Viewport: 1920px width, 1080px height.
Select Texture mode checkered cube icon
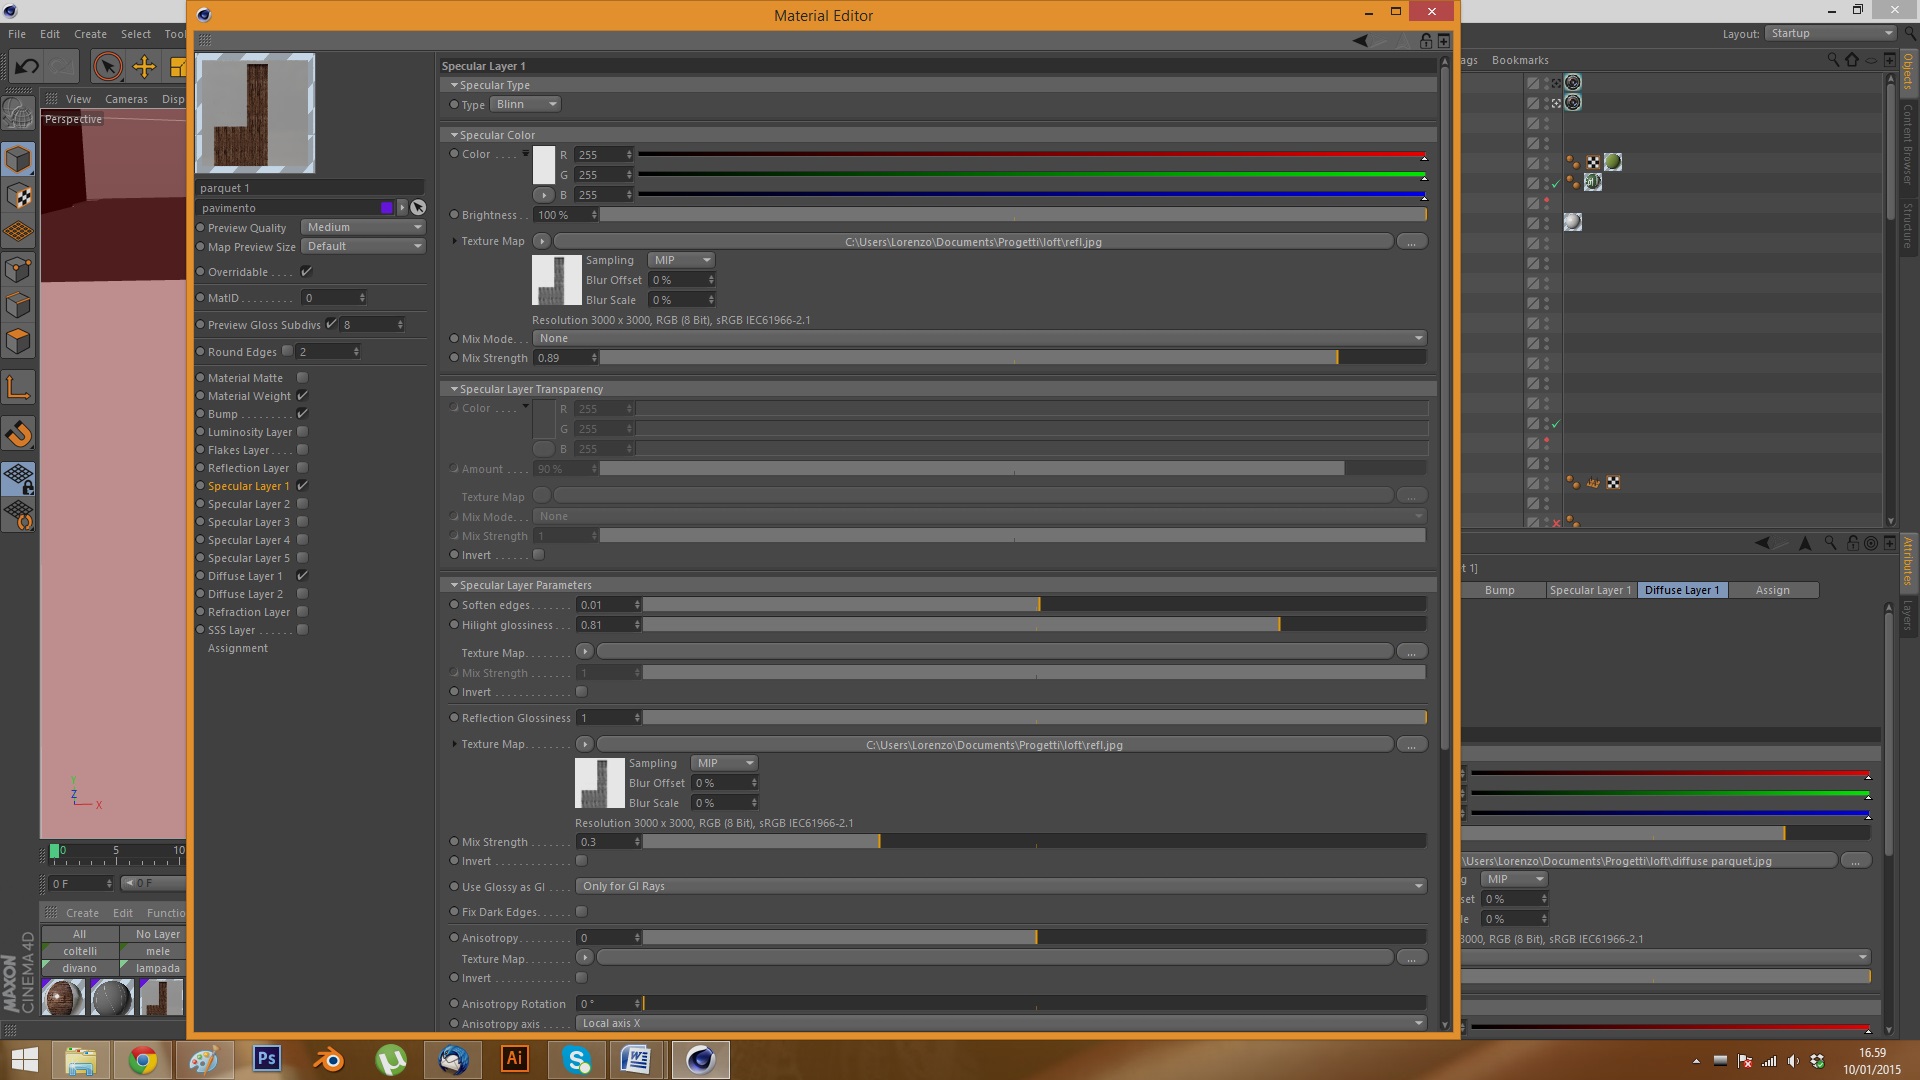[18, 195]
